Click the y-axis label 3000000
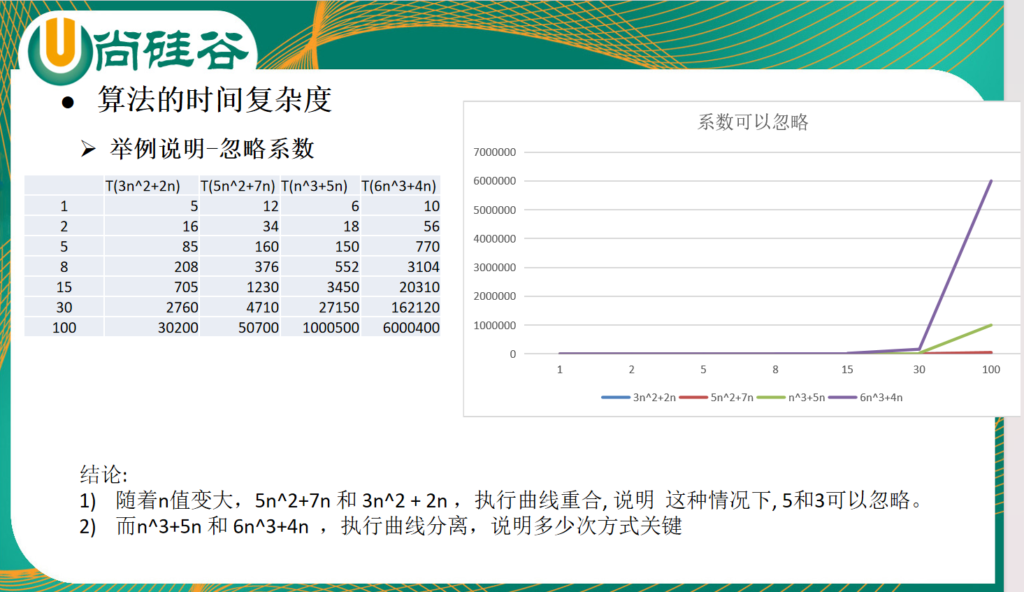Screen dimensions: 1024x592 [x=494, y=267]
